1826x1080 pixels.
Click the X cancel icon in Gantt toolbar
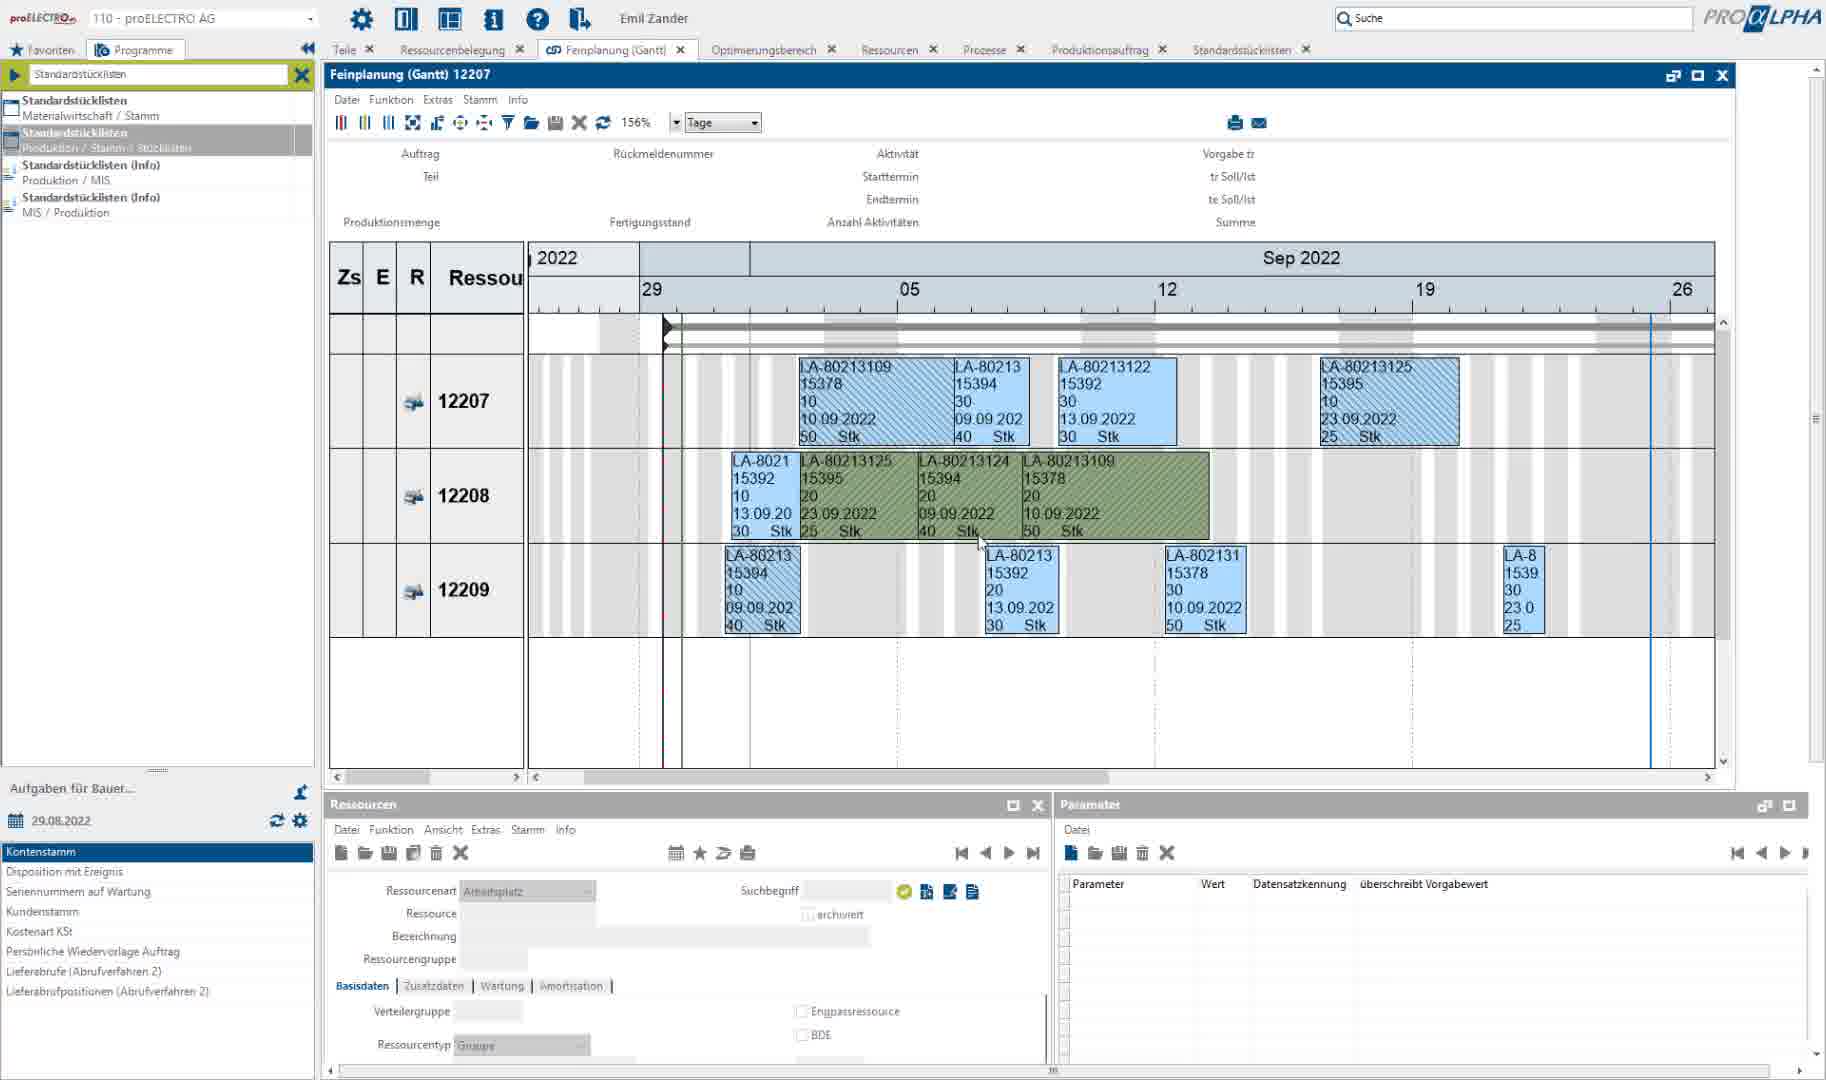pyautogui.click(x=579, y=123)
